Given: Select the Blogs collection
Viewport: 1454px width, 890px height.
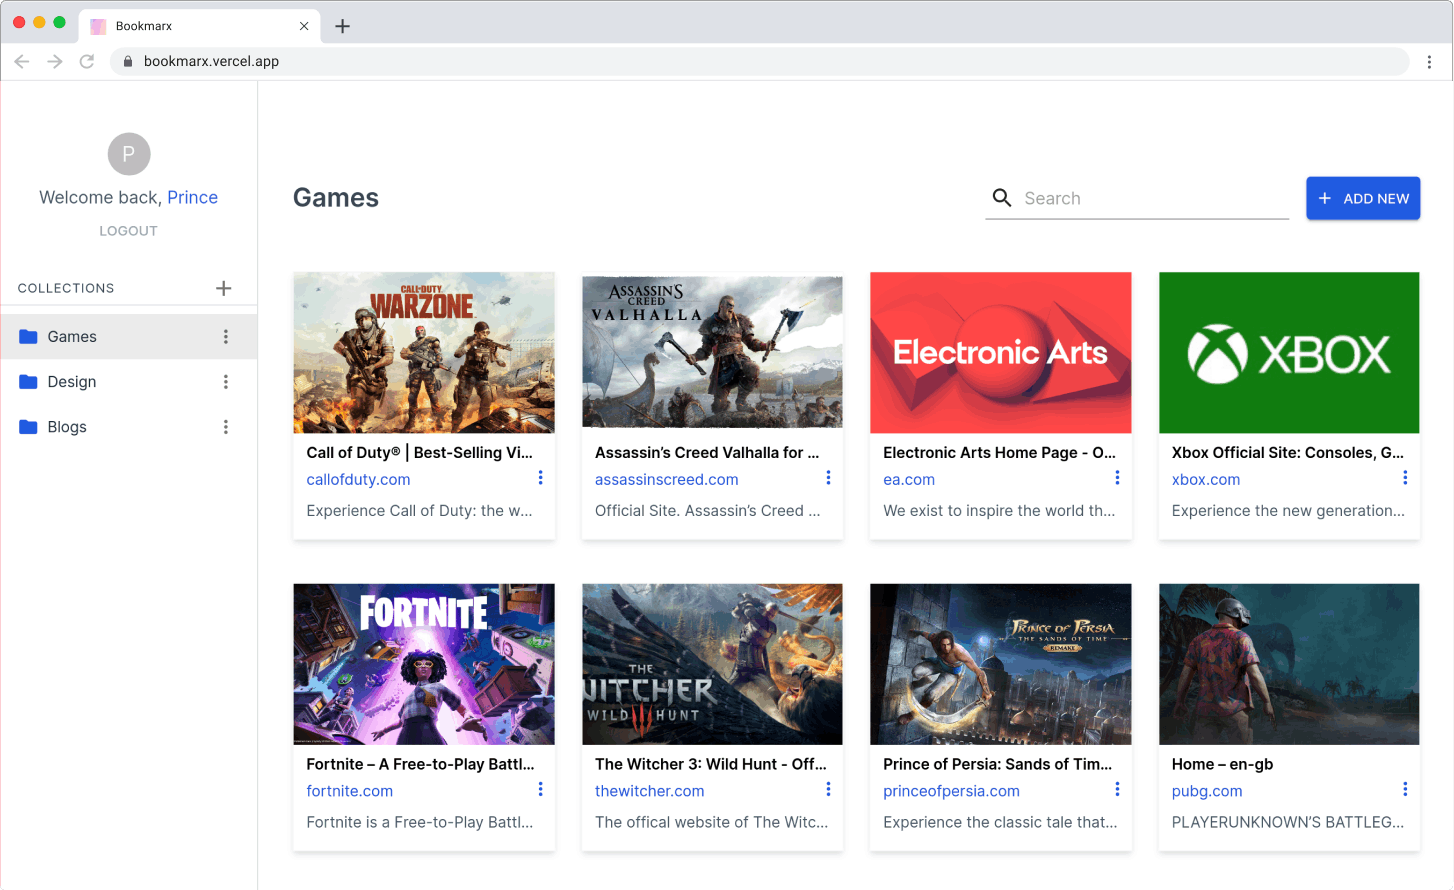Looking at the screenshot, I should tap(129, 427).
